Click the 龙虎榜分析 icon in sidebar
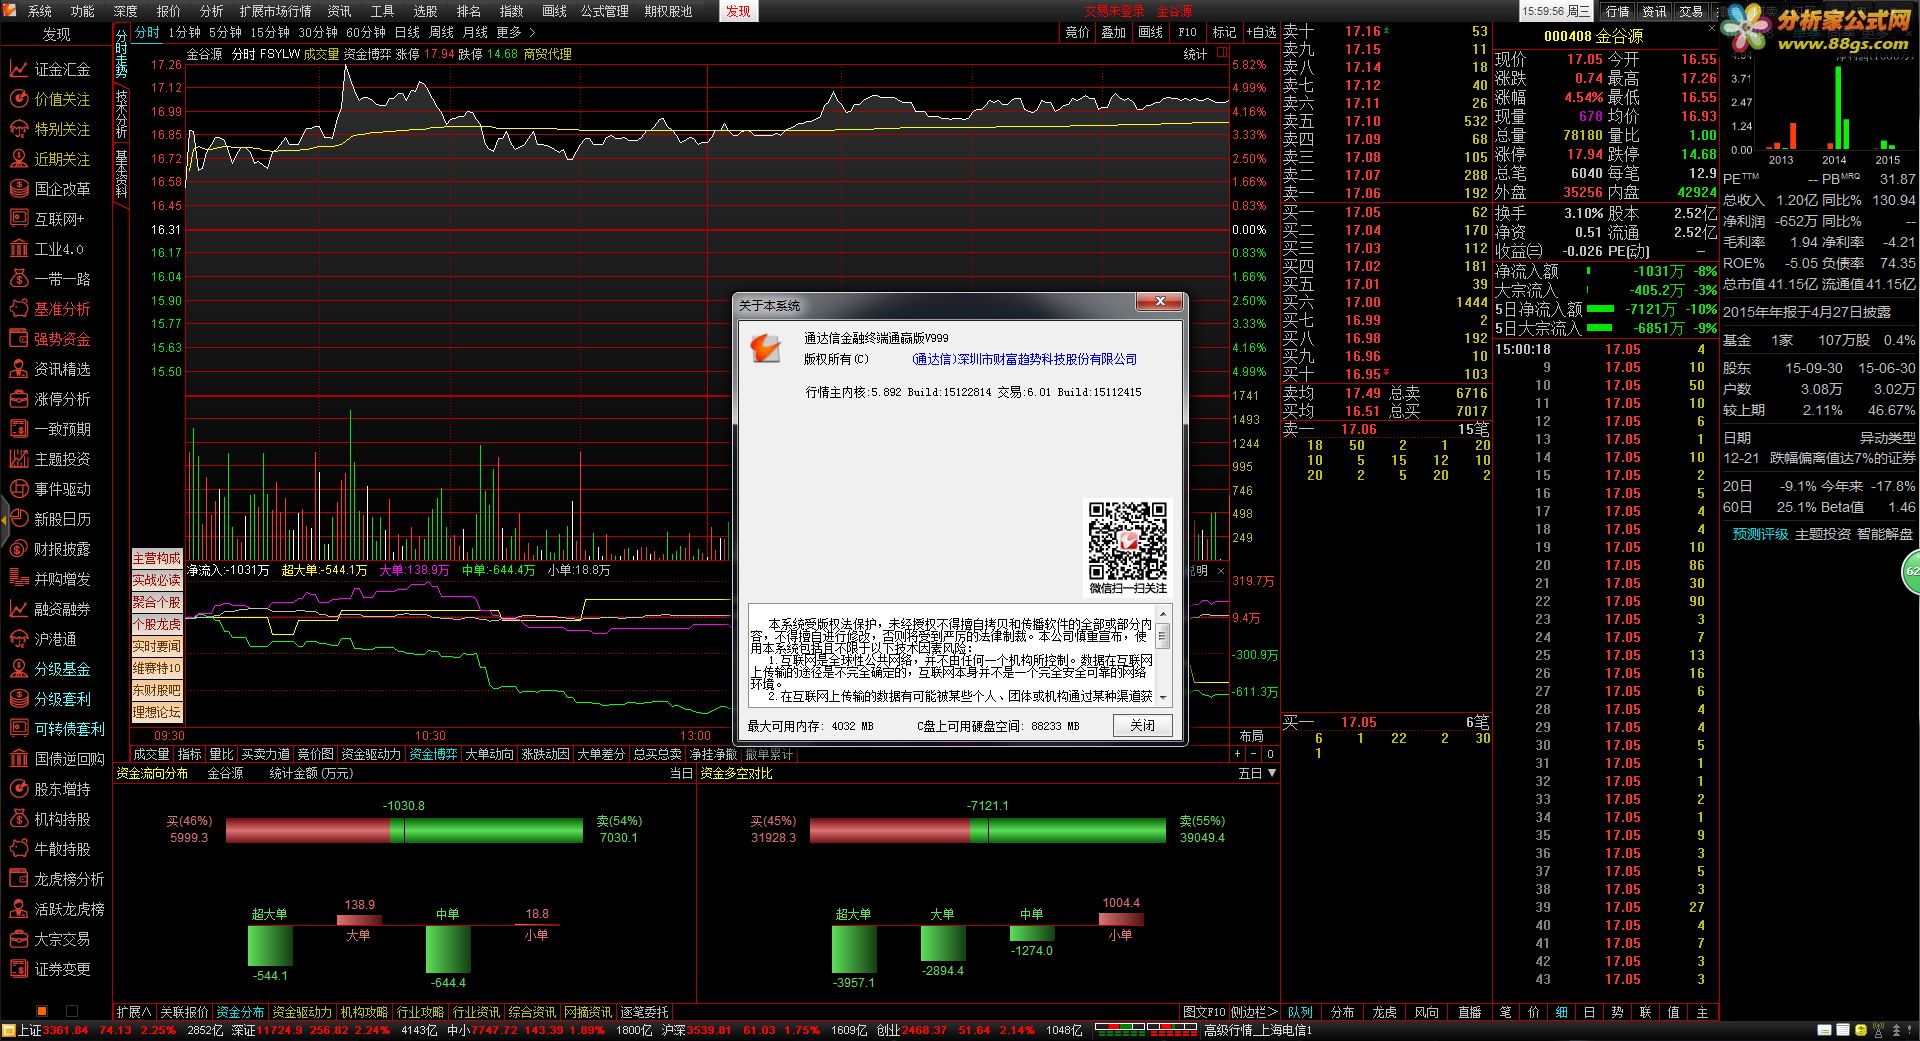Viewport: 1920px width, 1041px height. coord(18,879)
